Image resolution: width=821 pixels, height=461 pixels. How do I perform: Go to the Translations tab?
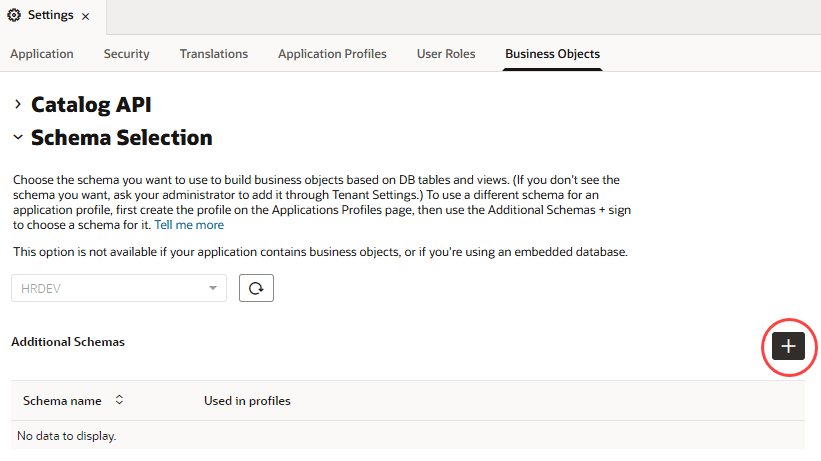(x=214, y=54)
